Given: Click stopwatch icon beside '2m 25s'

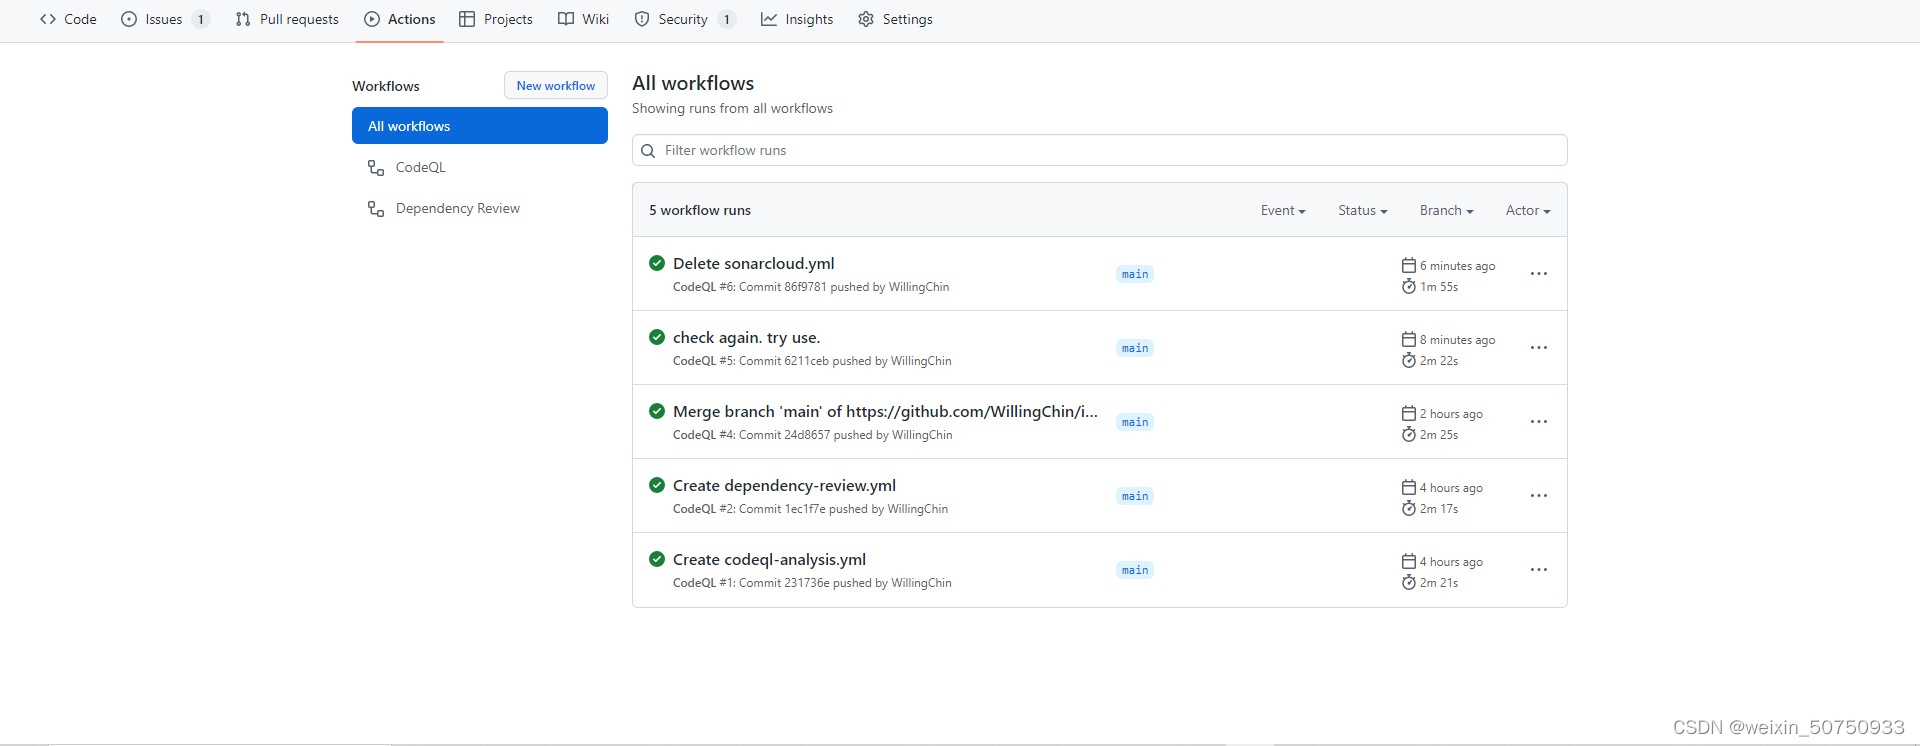Looking at the screenshot, I should (1409, 434).
